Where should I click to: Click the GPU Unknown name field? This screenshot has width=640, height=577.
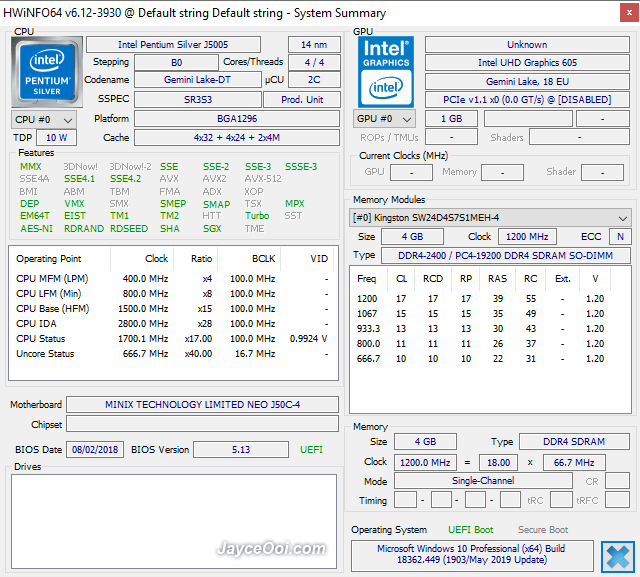527,44
